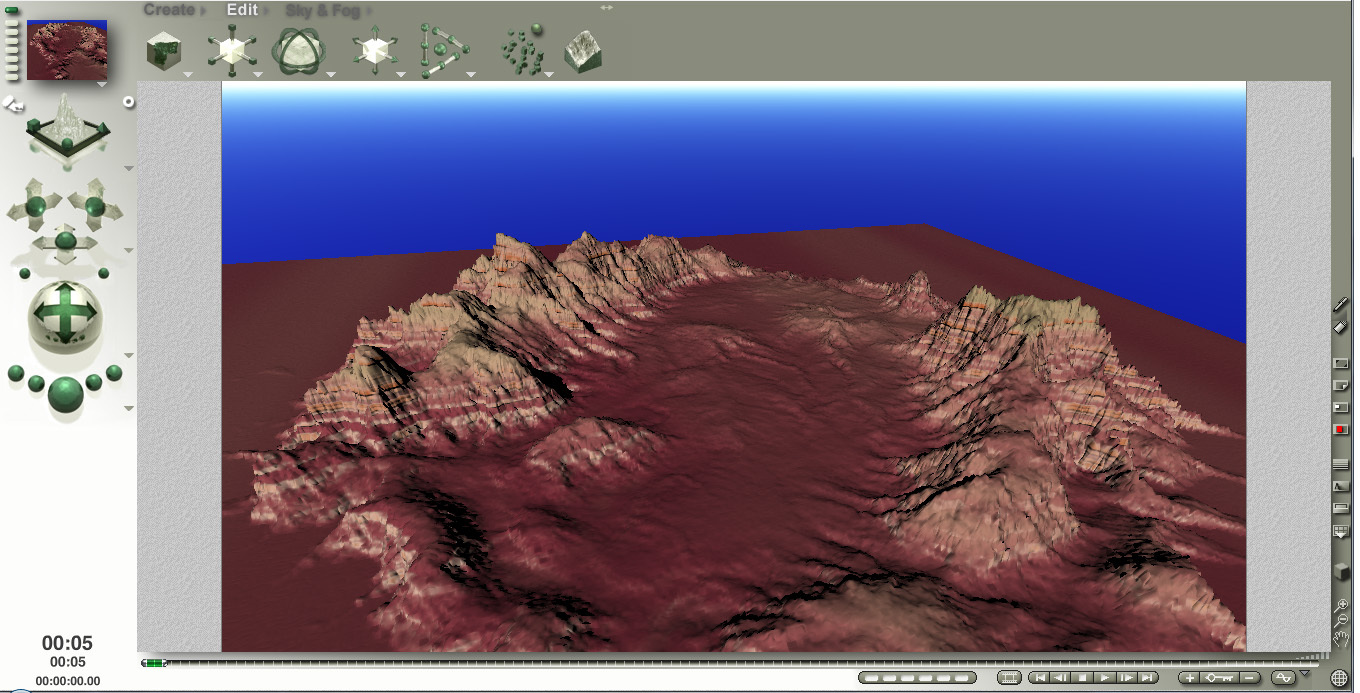The image size is (1360, 693).
Task: Select the Reposition tool with arrows
Action: 375,51
